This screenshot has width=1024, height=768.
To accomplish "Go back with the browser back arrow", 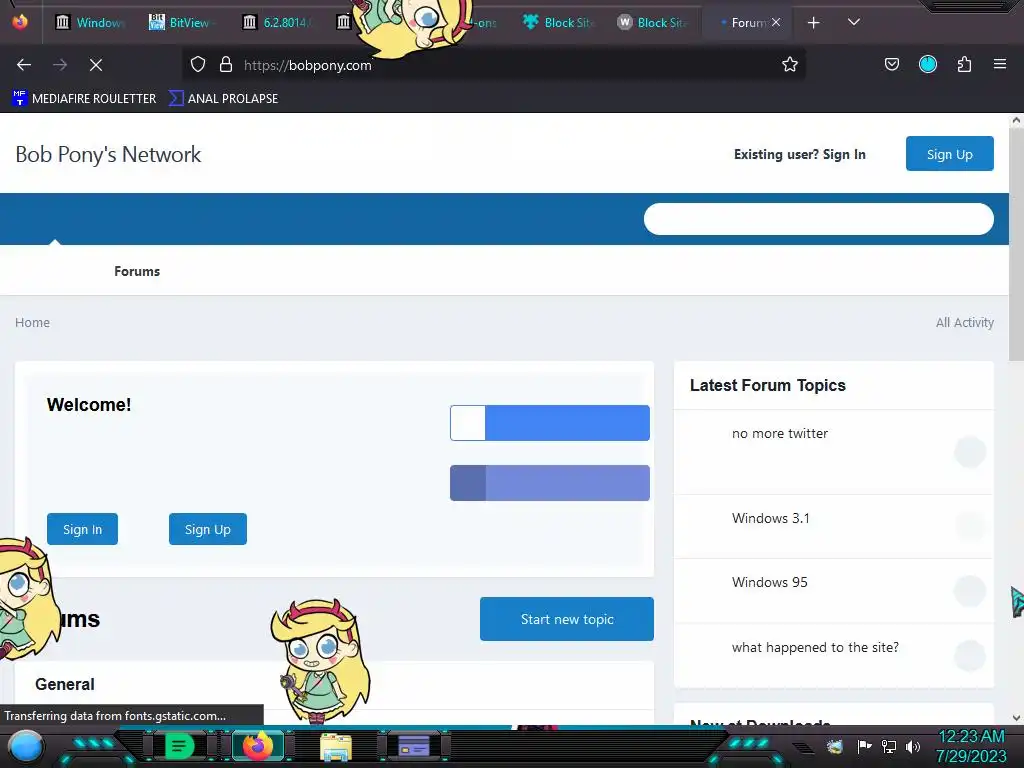I will coord(24,65).
